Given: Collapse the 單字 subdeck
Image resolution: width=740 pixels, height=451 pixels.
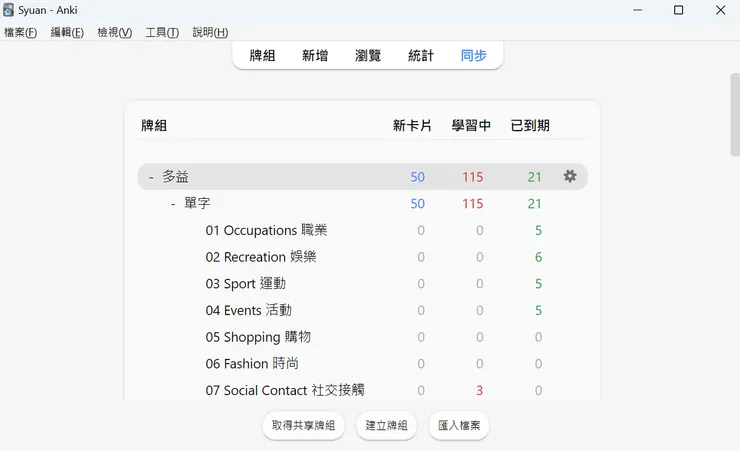Looking at the screenshot, I should 173,204.
